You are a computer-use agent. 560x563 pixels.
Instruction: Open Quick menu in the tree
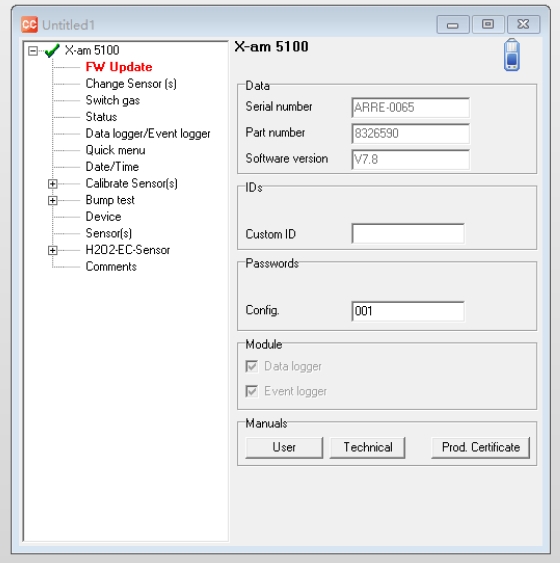[115, 150]
